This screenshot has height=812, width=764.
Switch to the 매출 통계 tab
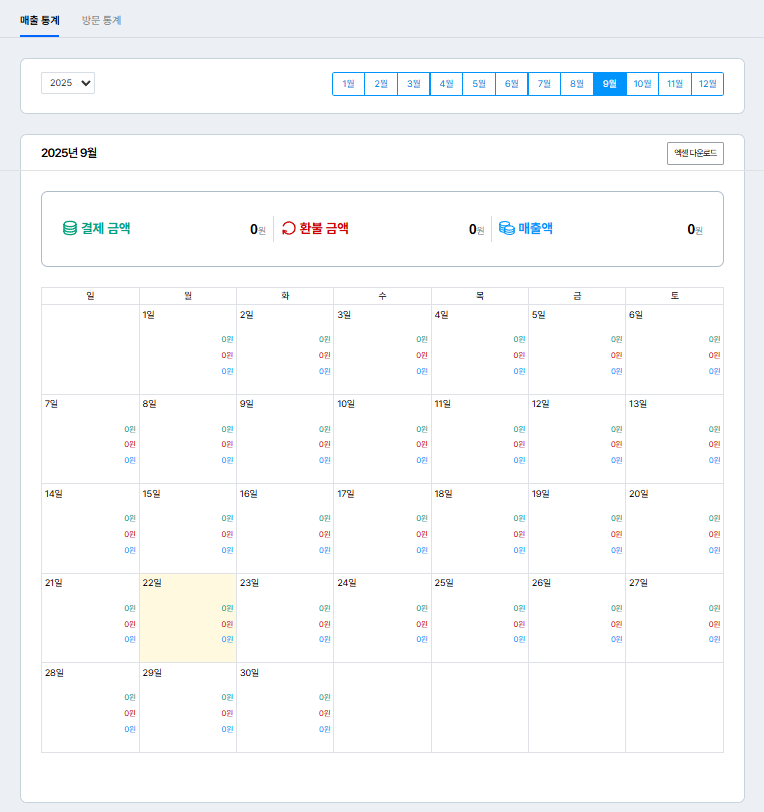[40, 20]
